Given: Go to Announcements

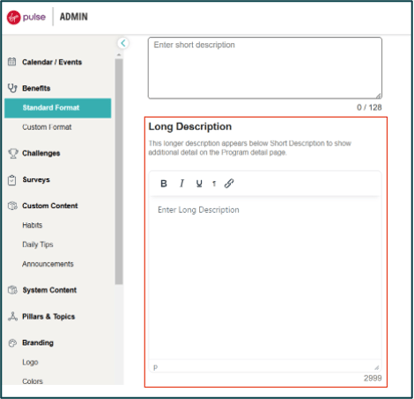Looking at the screenshot, I should point(48,264).
